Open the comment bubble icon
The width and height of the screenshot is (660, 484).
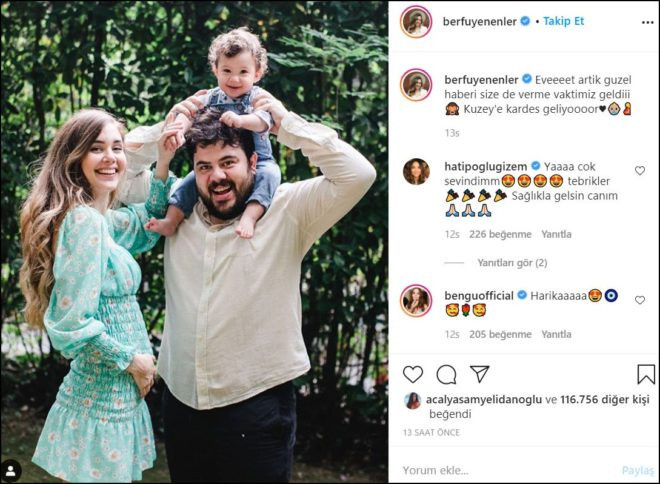coord(446,374)
